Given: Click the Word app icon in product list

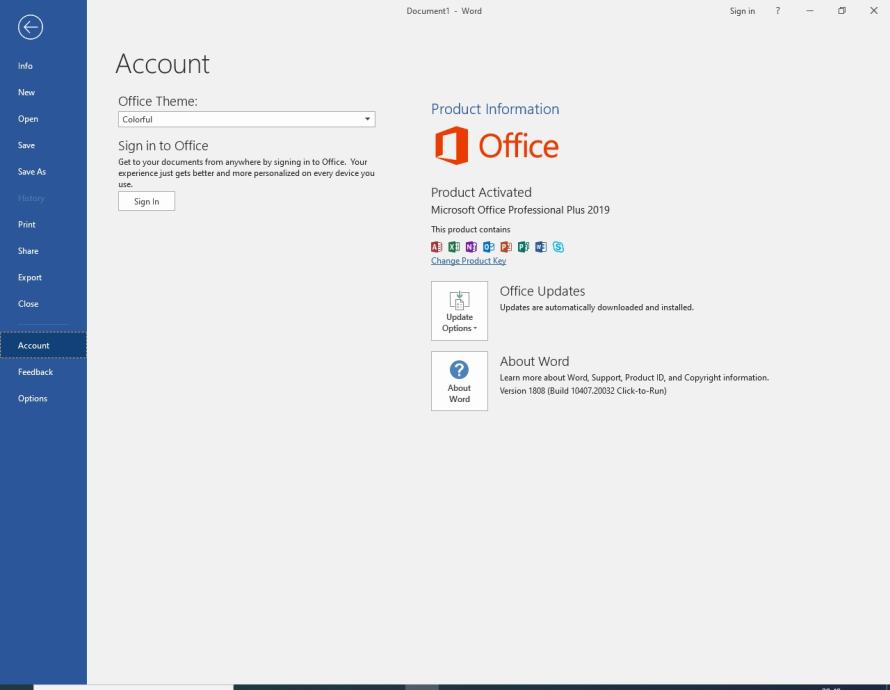Looking at the screenshot, I should click(x=541, y=247).
